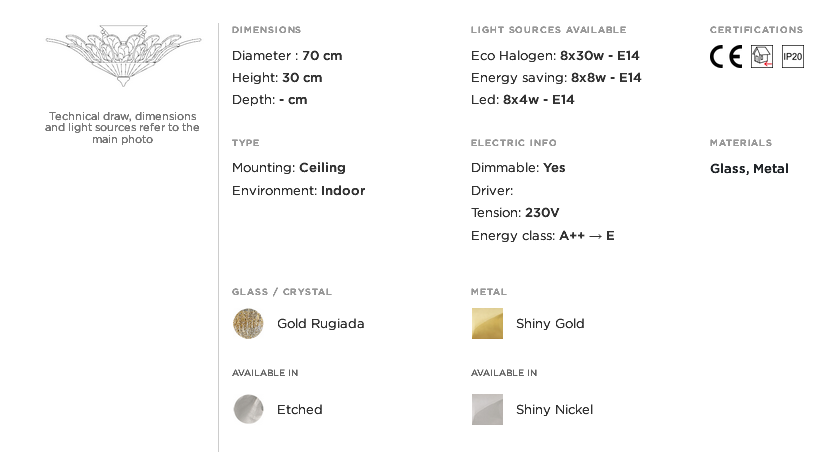Click the IP20 rating icon
836x459 pixels.
(x=793, y=57)
